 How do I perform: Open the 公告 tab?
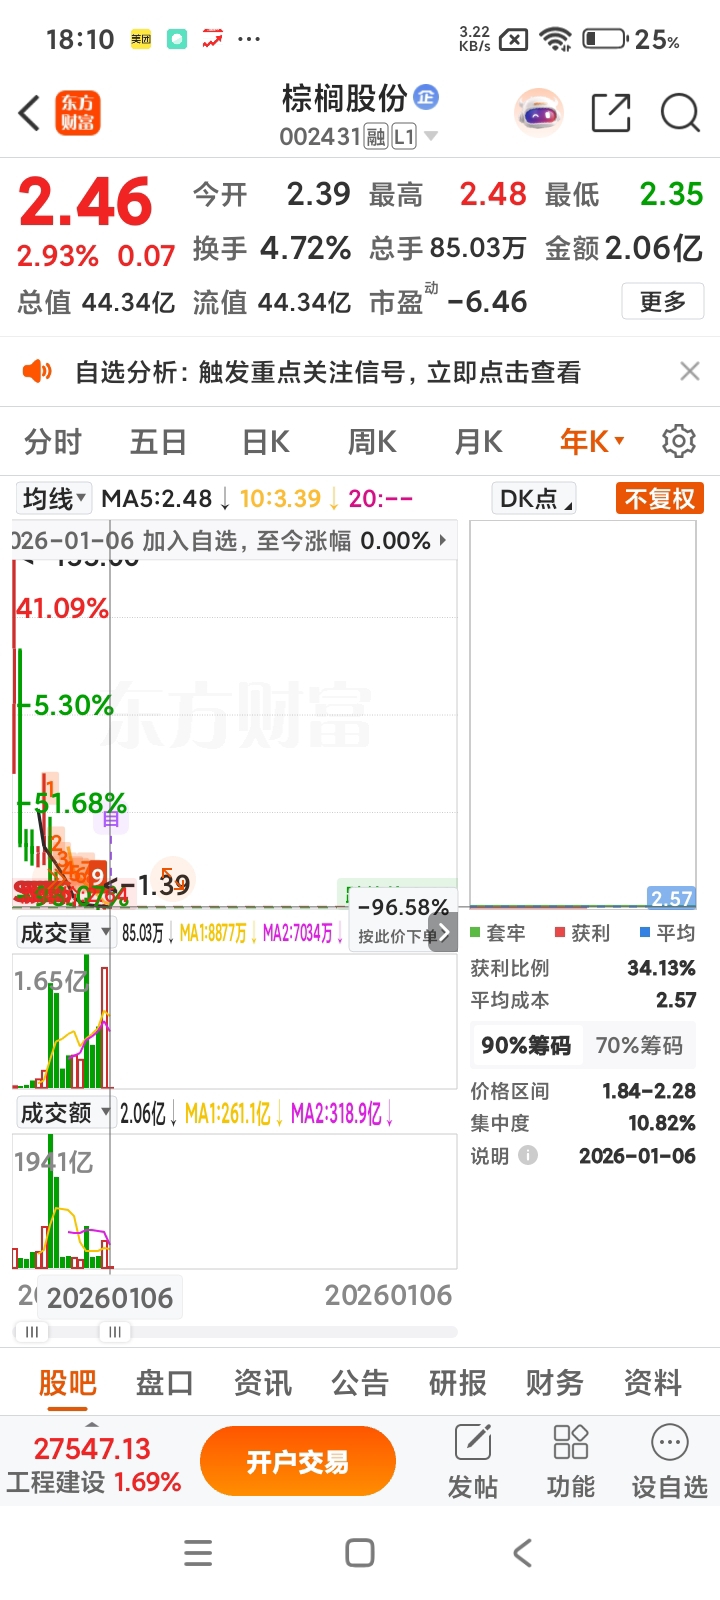click(360, 1383)
